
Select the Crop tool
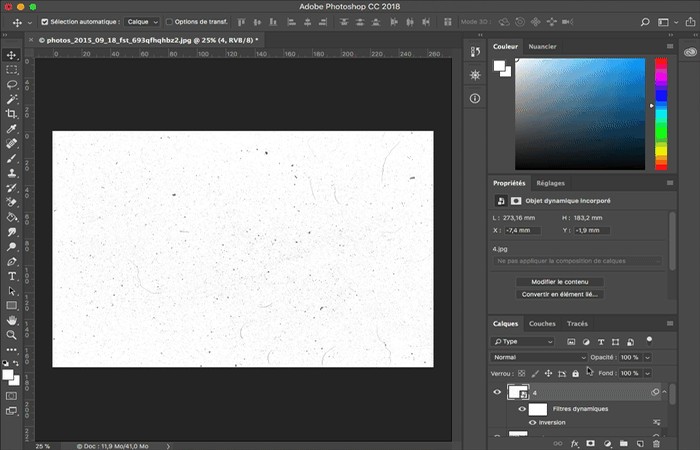12,114
